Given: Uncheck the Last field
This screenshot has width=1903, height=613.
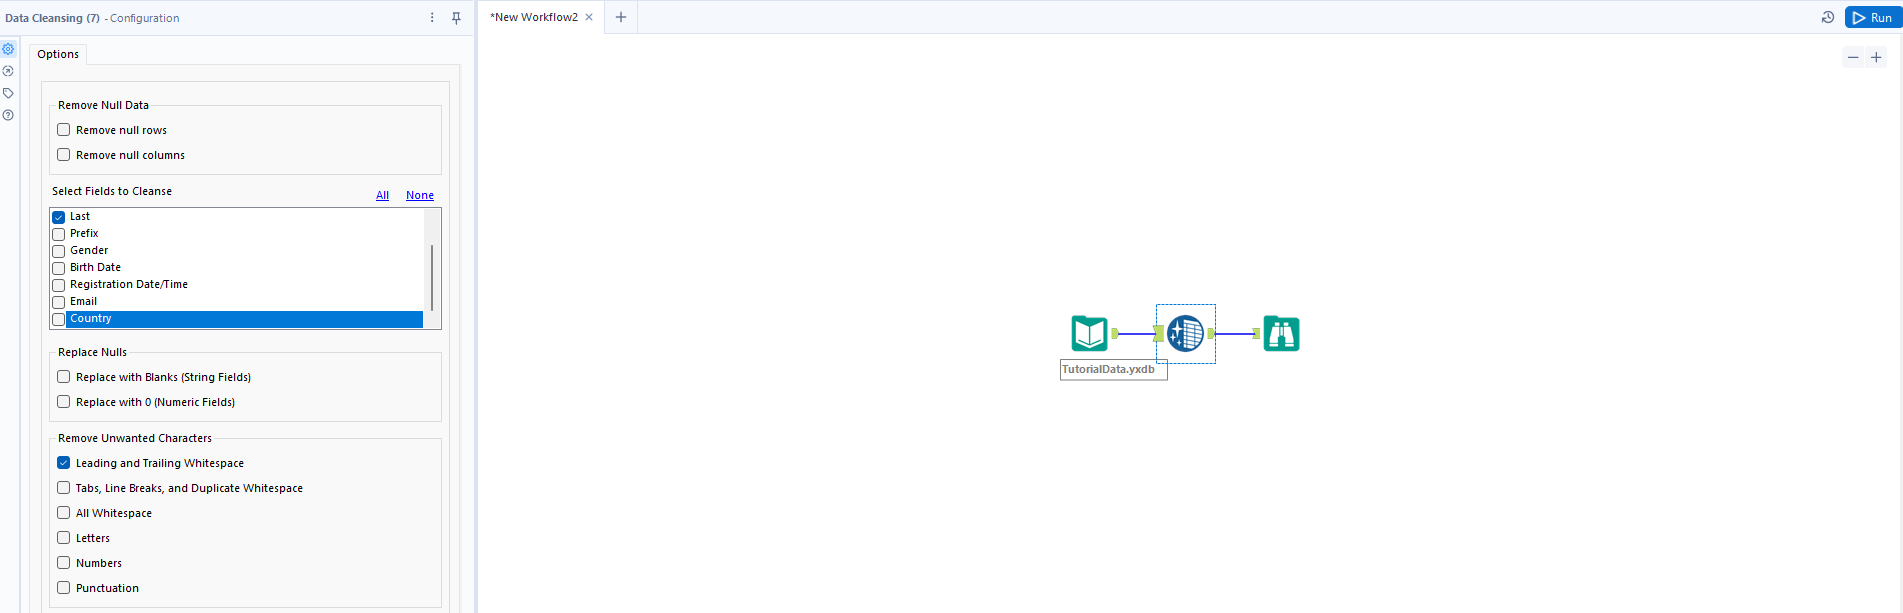Looking at the screenshot, I should pos(59,217).
